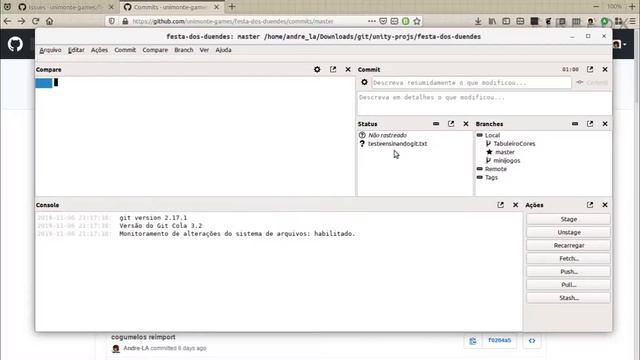Open the Commit menu

tap(125, 50)
